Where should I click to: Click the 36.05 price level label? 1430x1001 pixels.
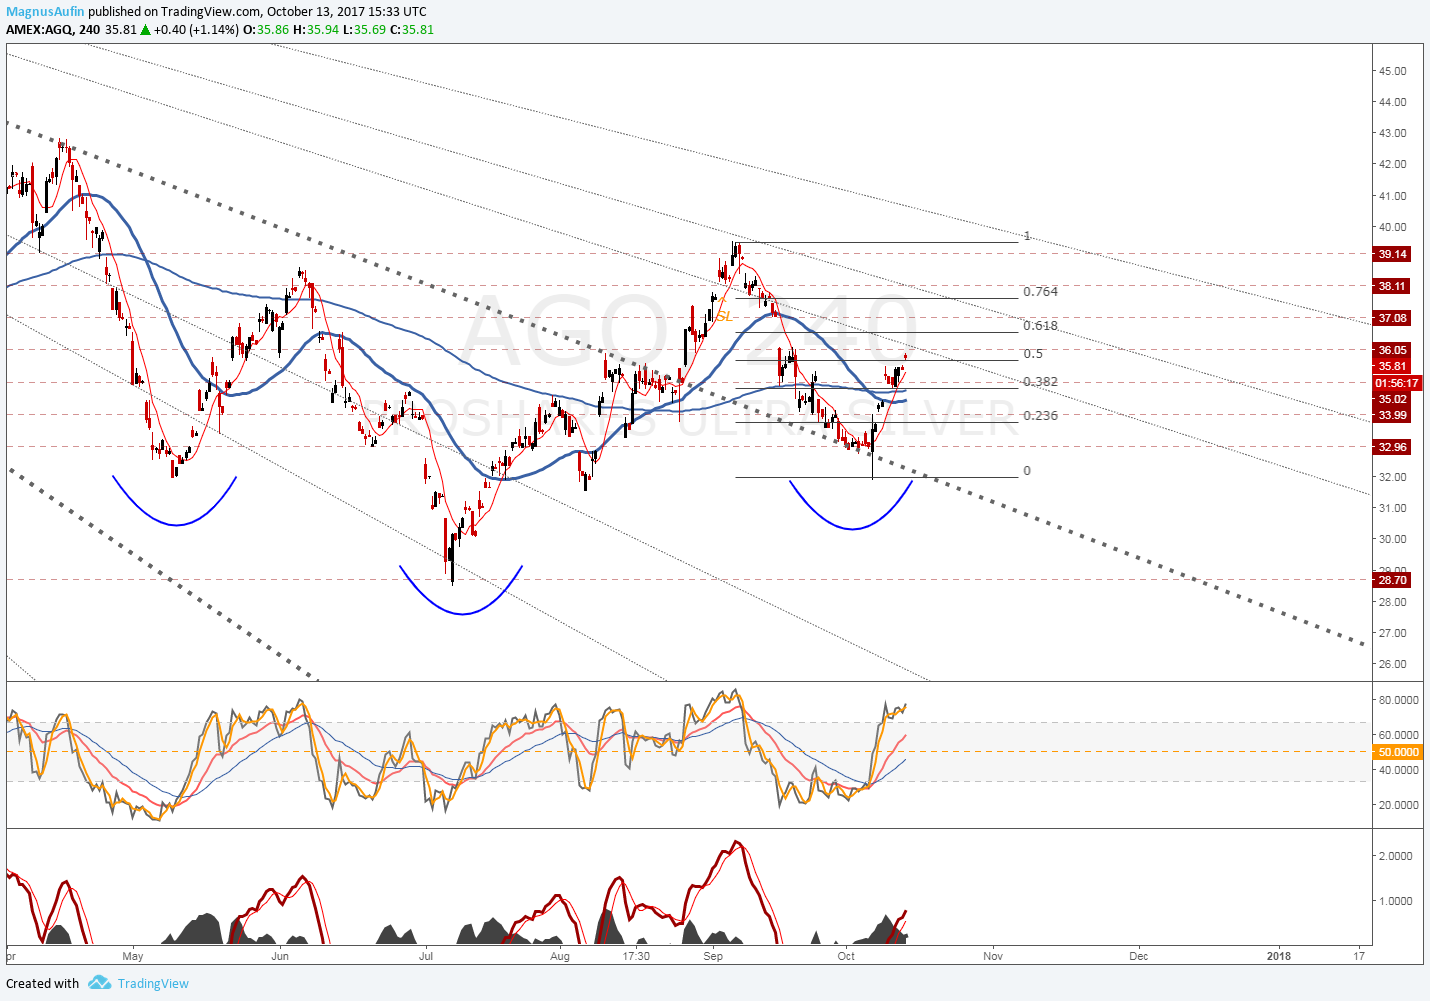(x=1393, y=350)
